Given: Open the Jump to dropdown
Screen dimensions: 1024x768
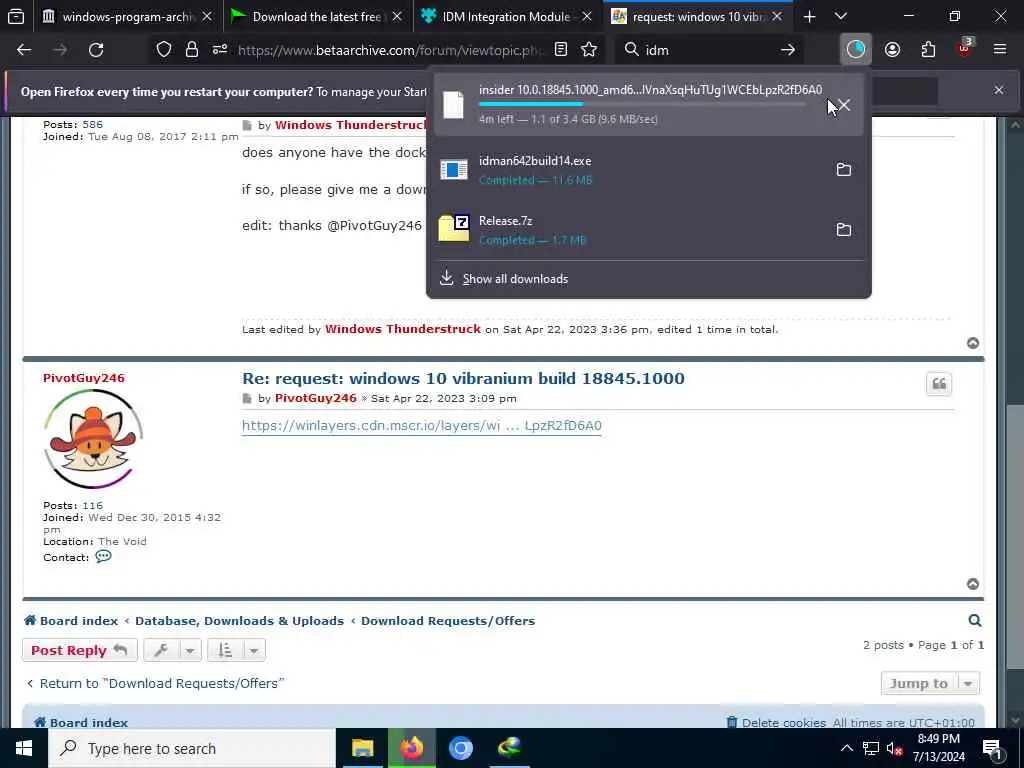Looking at the screenshot, I should pos(930,684).
